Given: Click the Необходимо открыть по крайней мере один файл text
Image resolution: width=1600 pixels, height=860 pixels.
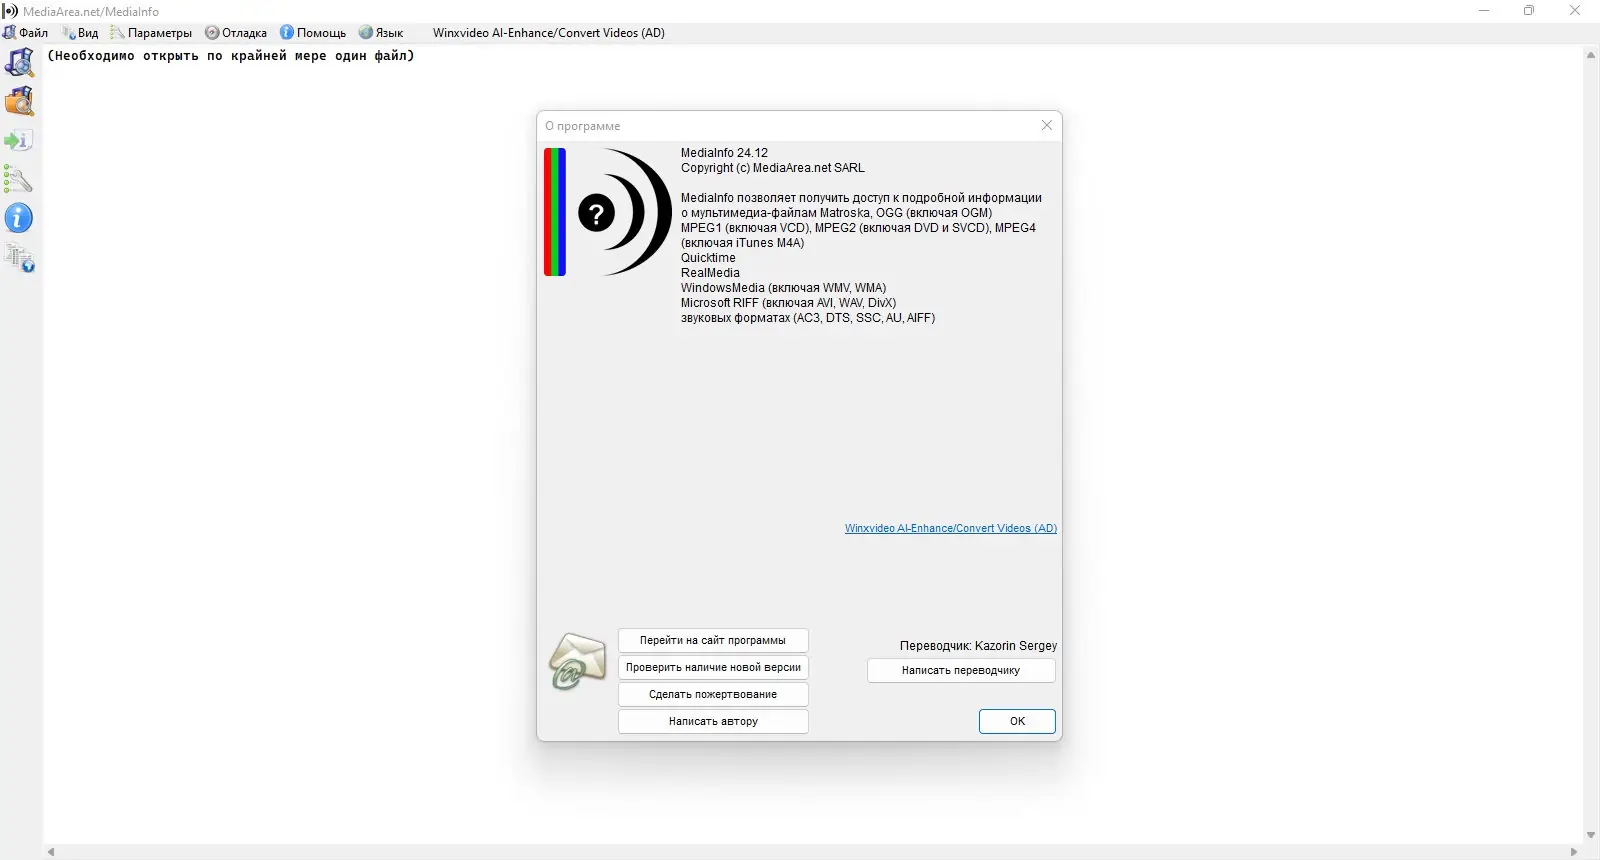Looking at the screenshot, I should pyautogui.click(x=231, y=56).
